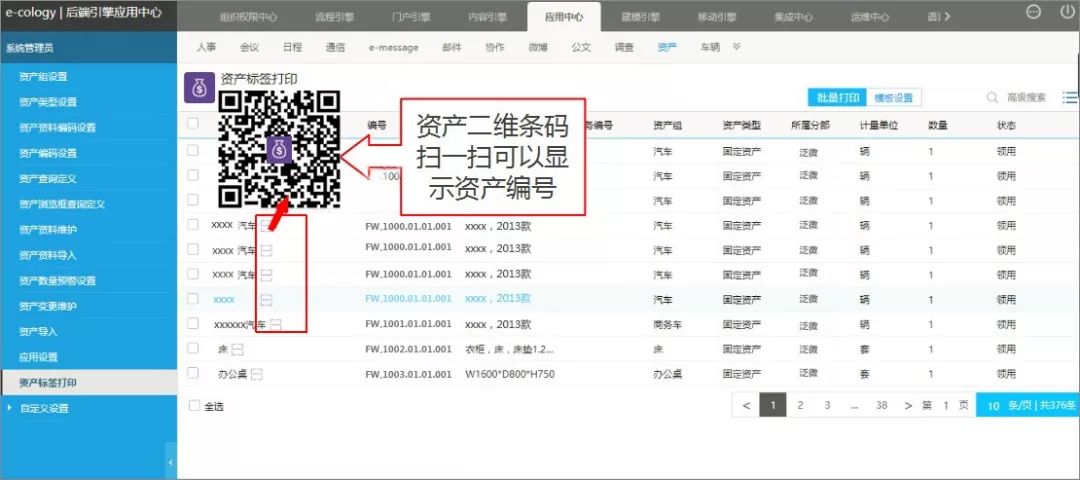This screenshot has height=480, width=1080.
Task: Check the xxxxxx汽车 row checkbox
Action: [193, 323]
